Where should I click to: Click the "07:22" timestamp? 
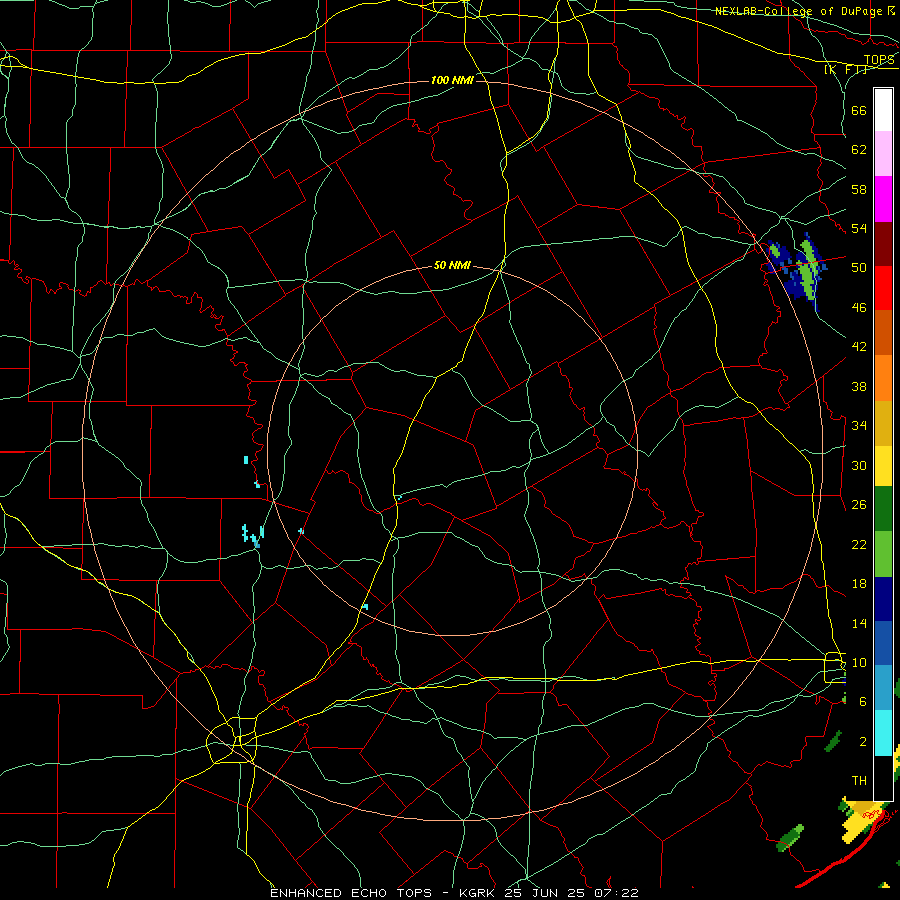click(x=619, y=893)
